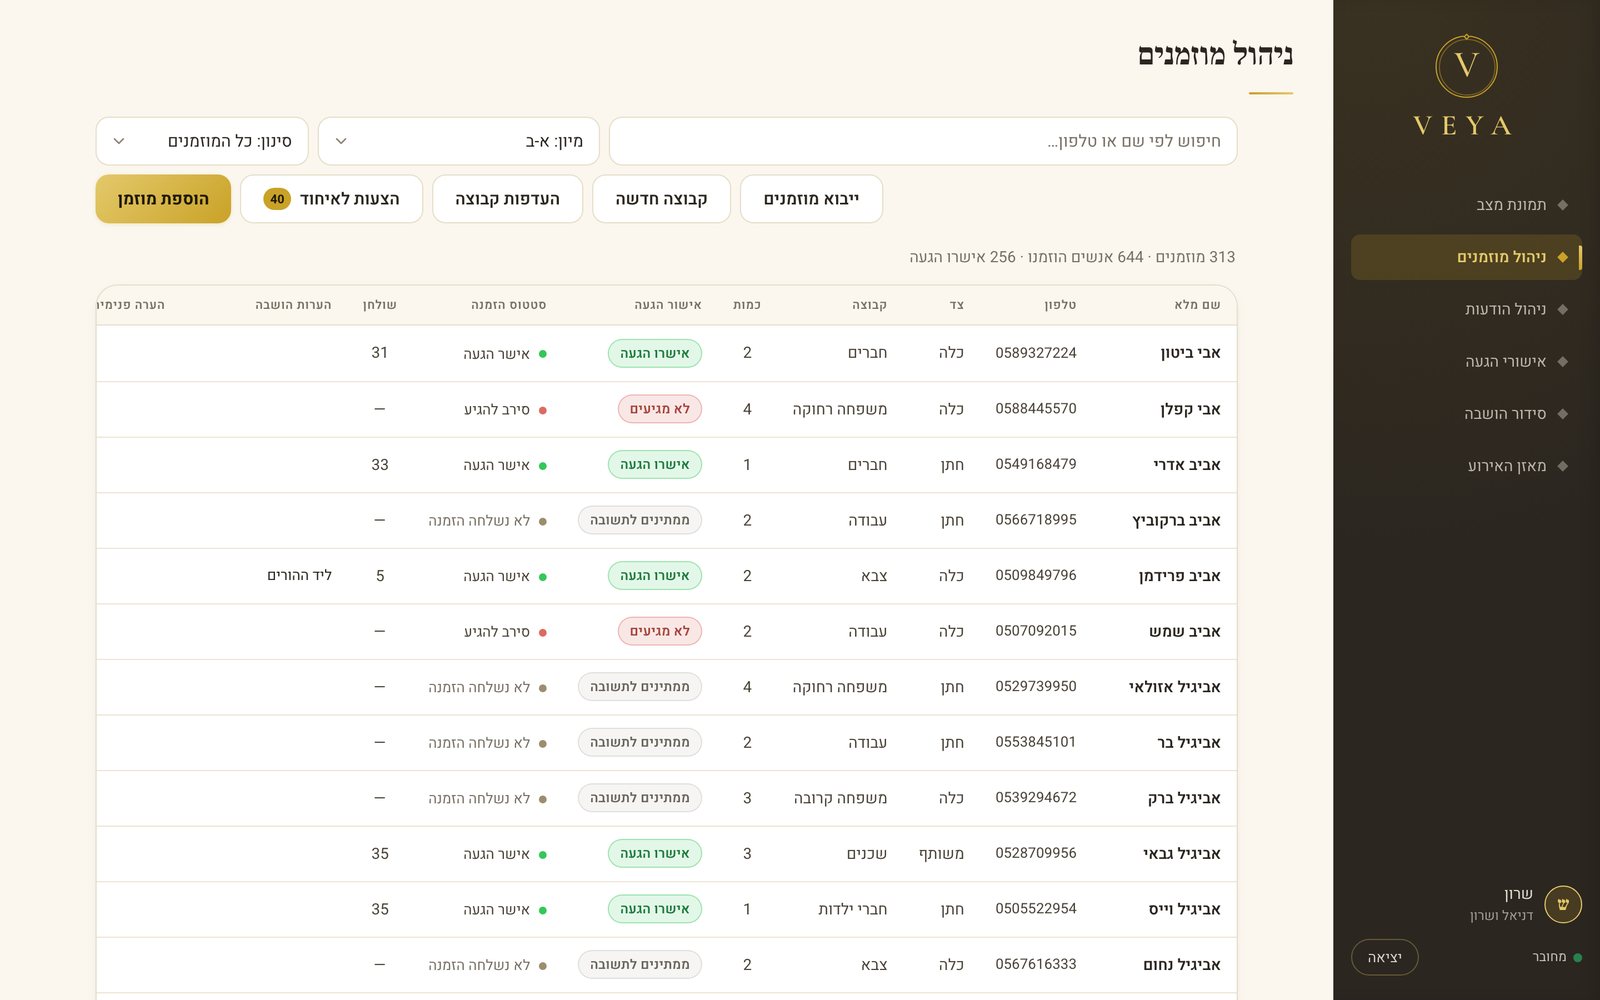Click the guest summary statistics line
The image size is (1600, 1000).
click(x=1072, y=257)
